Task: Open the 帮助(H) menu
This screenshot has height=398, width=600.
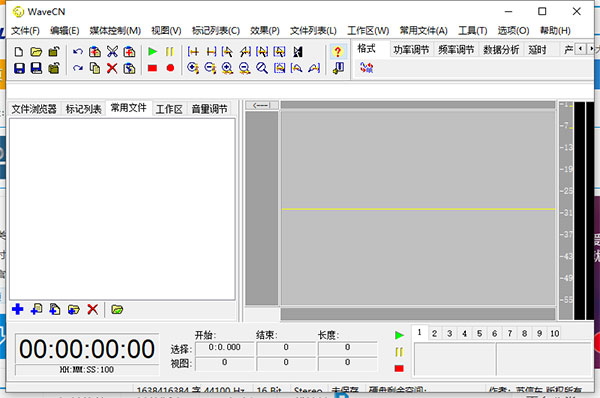Action: [555, 31]
